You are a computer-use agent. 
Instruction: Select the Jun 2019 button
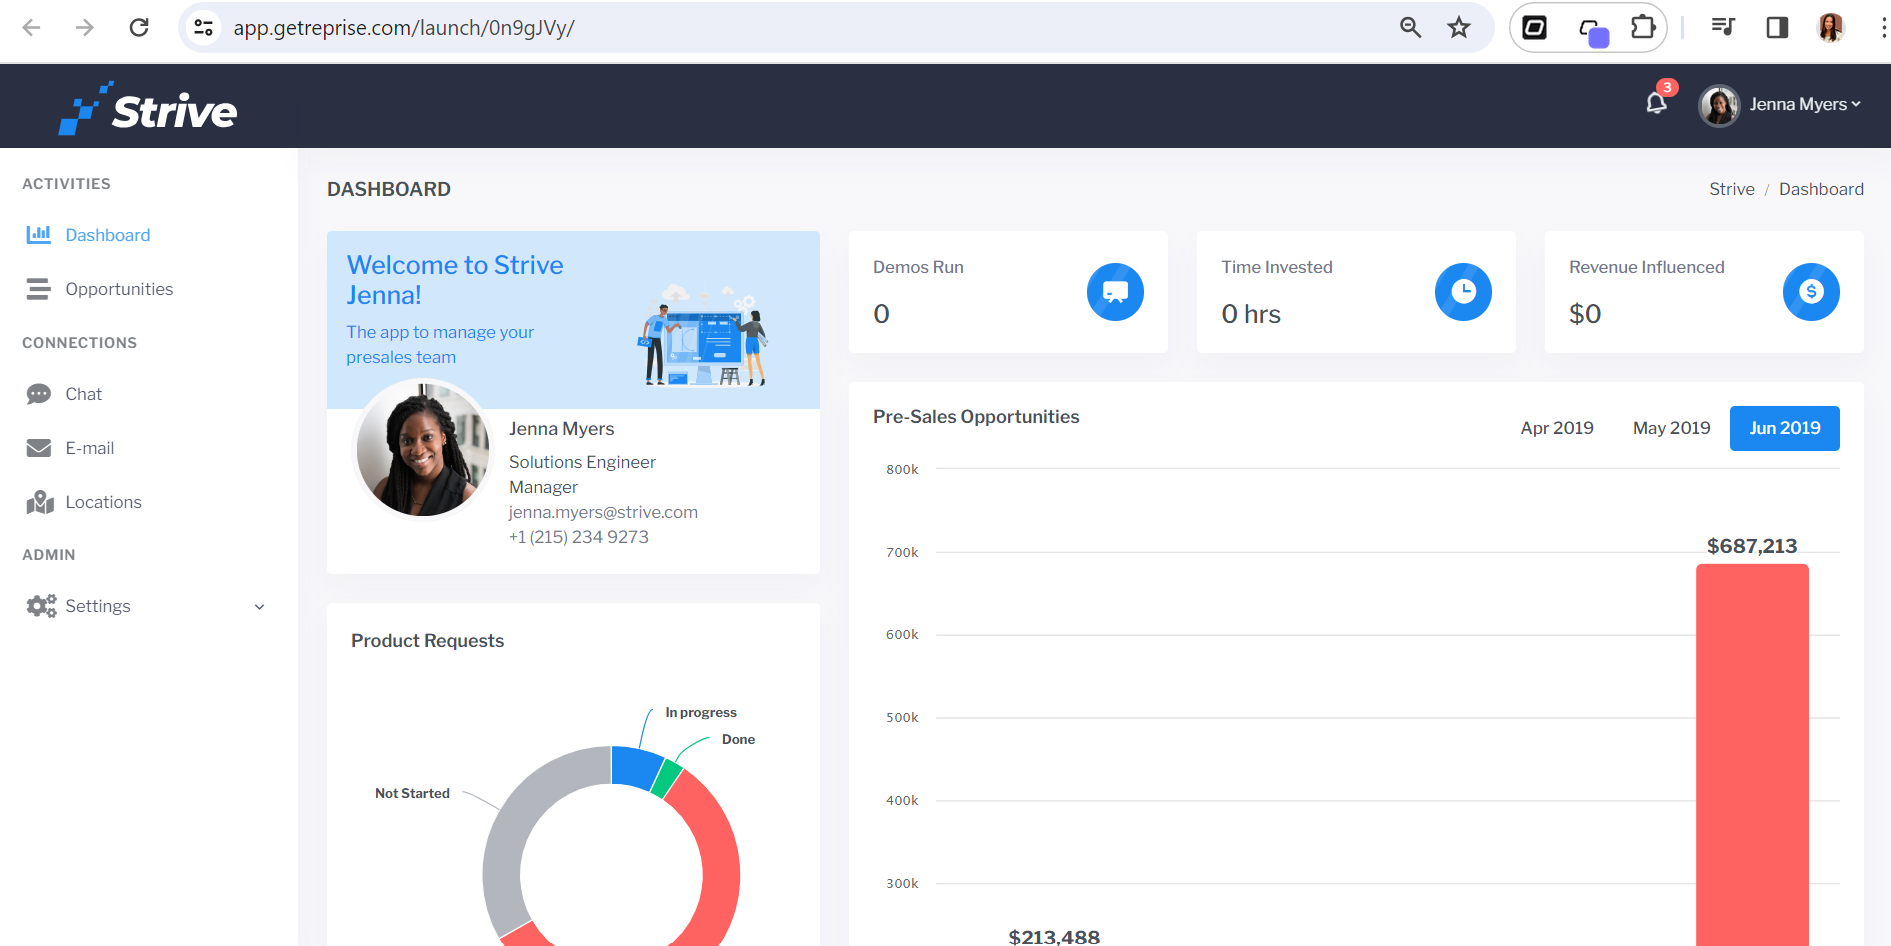[1785, 428]
